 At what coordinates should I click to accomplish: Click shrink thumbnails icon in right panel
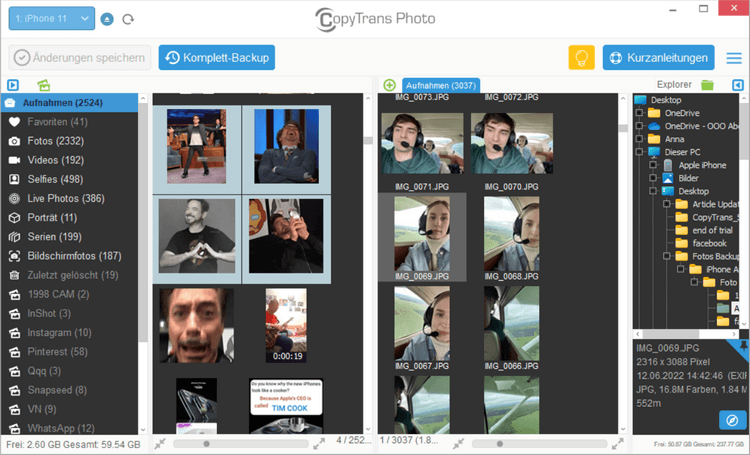pyautogui.click(x=458, y=444)
